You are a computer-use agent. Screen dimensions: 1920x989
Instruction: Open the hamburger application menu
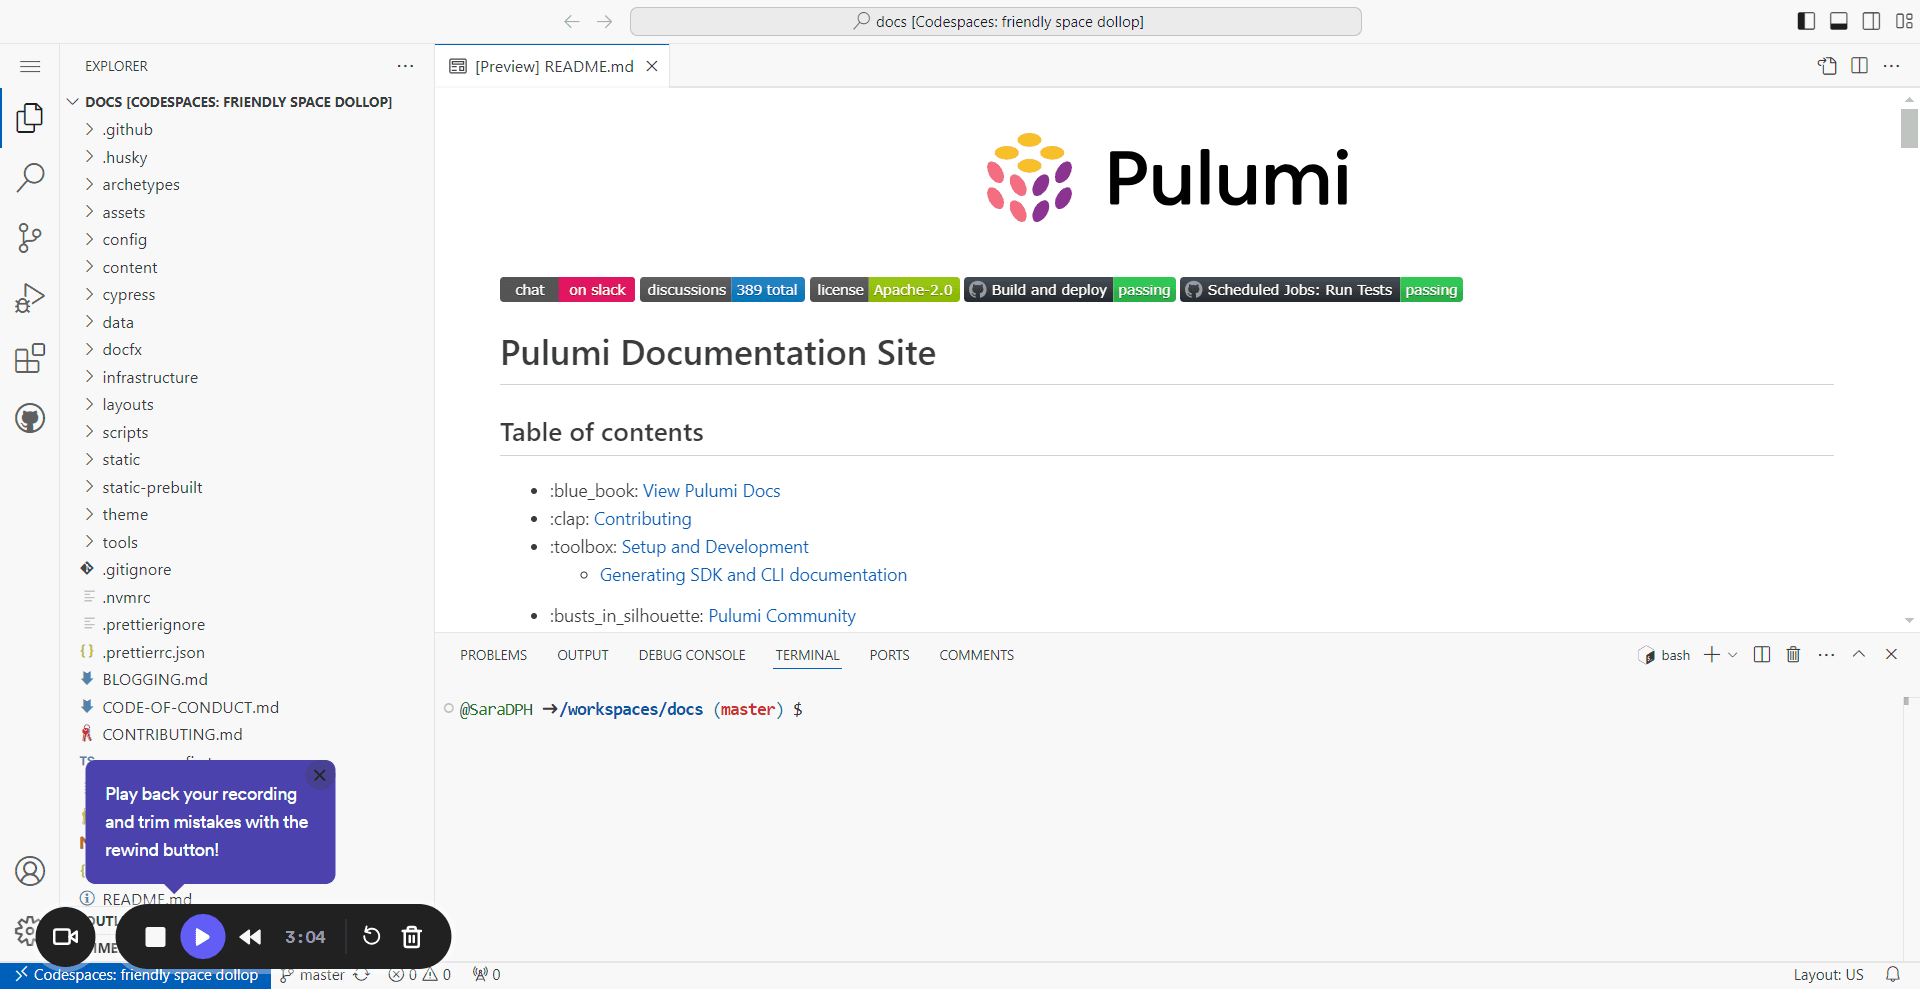(x=30, y=66)
